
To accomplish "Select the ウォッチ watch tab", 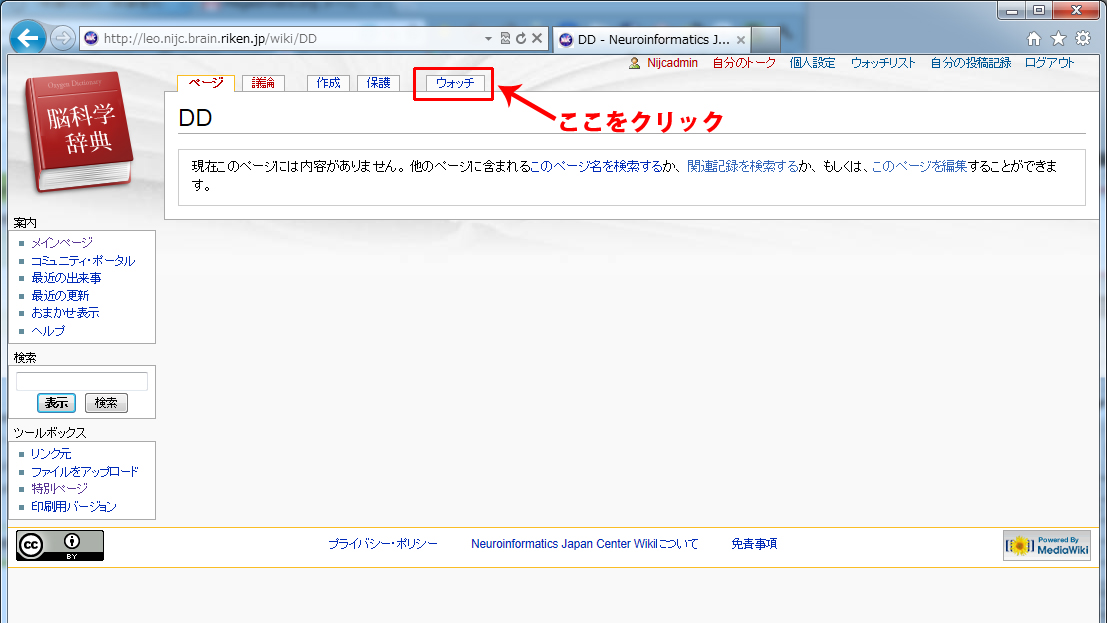I will (455, 83).
